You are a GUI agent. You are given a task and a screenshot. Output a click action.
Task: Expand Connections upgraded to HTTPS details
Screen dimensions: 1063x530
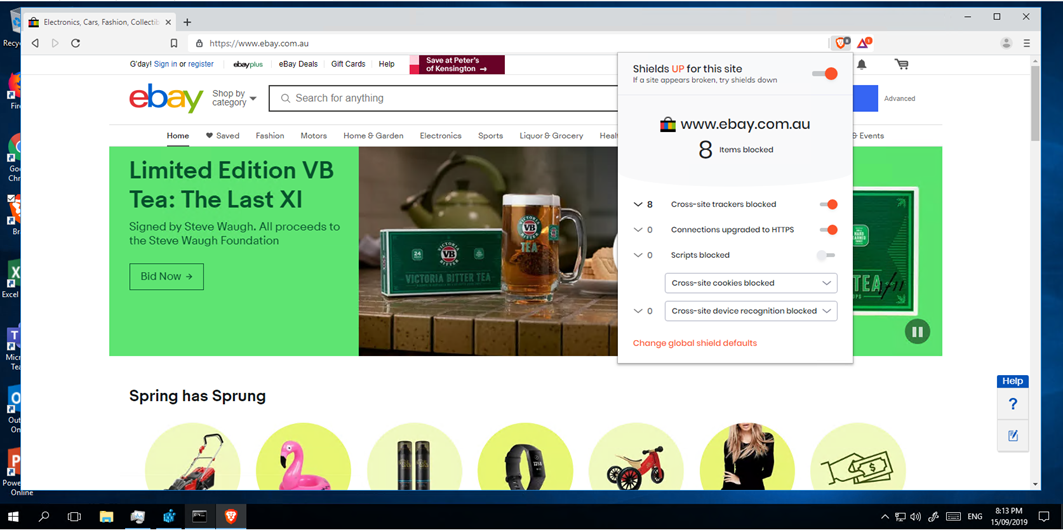pyautogui.click(x=637, y=230)
